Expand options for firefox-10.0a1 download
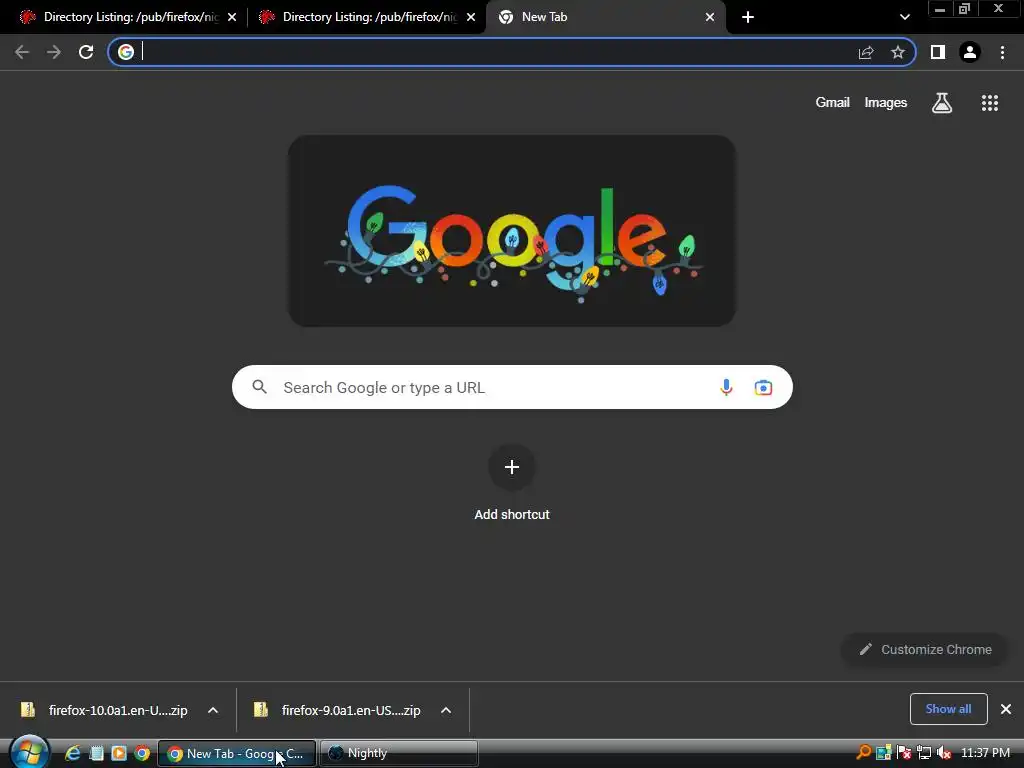This screenshot has height=768, width=1024. tap(213, 710)
